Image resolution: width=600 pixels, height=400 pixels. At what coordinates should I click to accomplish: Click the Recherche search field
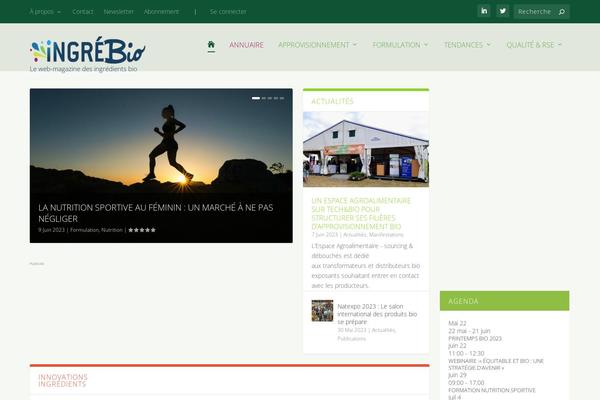[x=541, y=11]
